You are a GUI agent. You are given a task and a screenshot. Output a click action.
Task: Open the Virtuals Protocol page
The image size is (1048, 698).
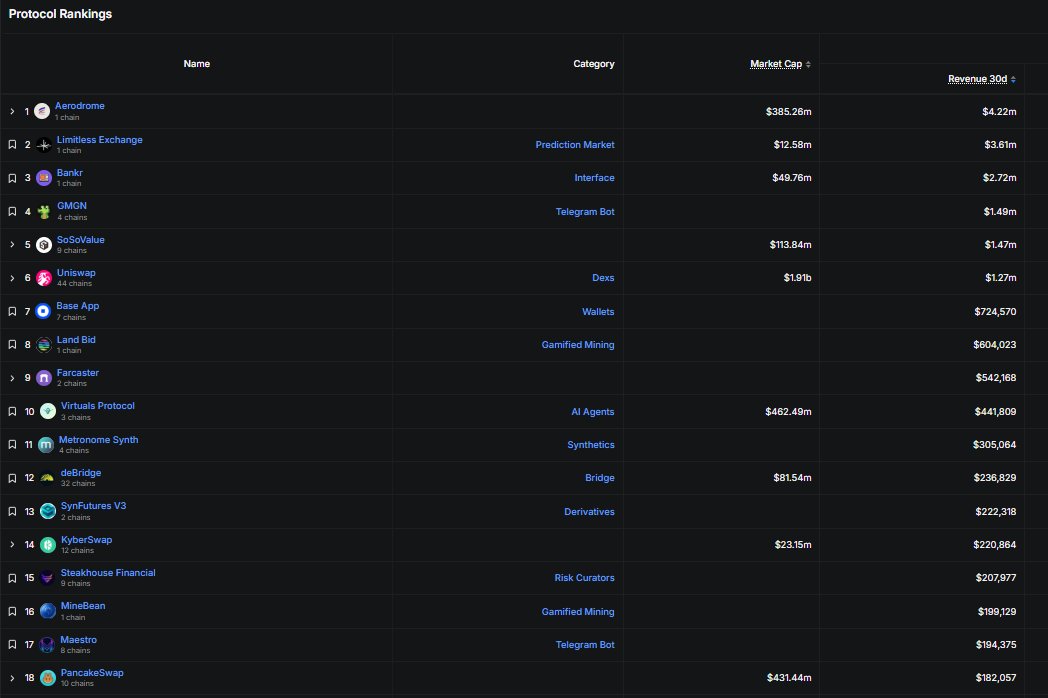pos(98,406)
